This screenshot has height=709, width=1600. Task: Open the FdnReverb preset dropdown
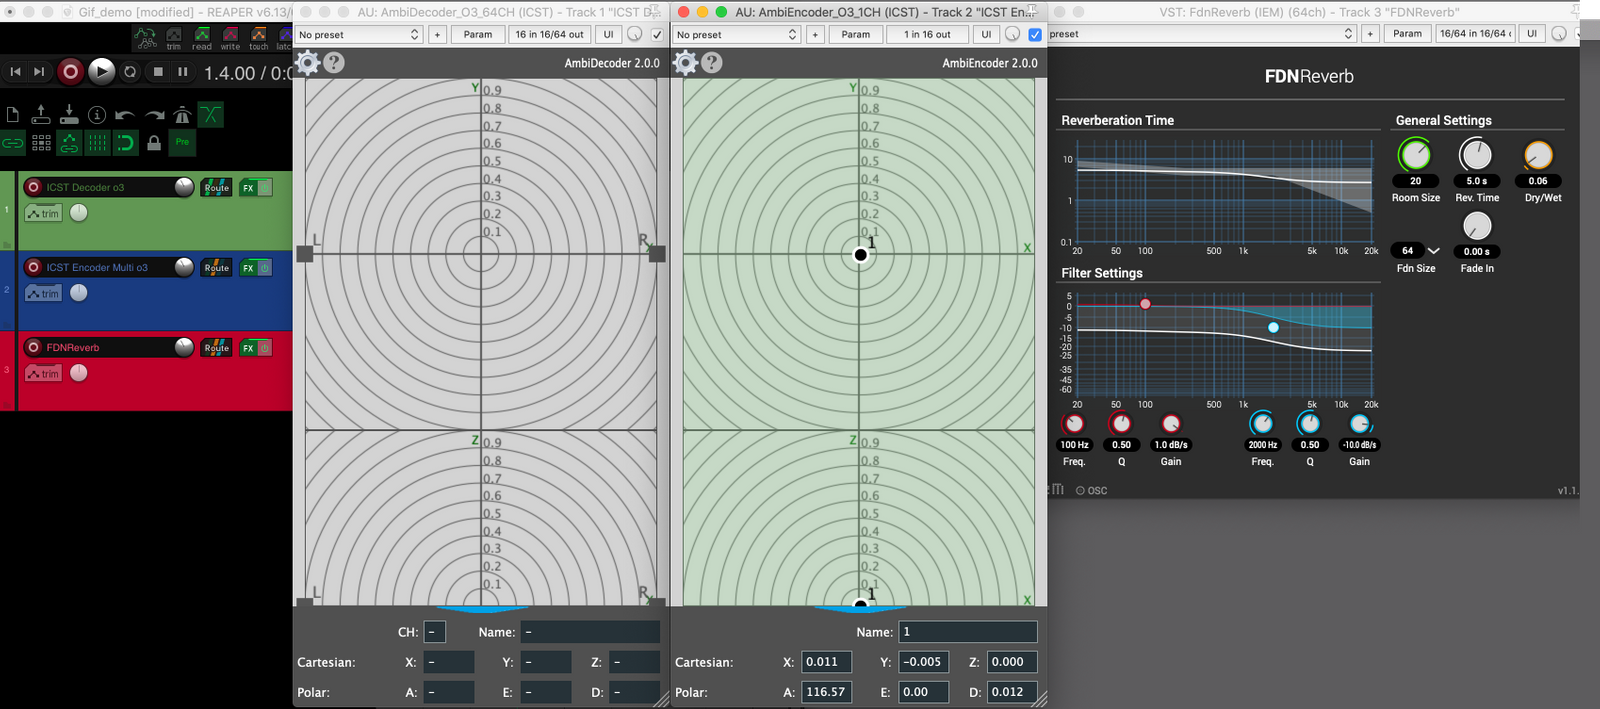(x=1200, y=34)
